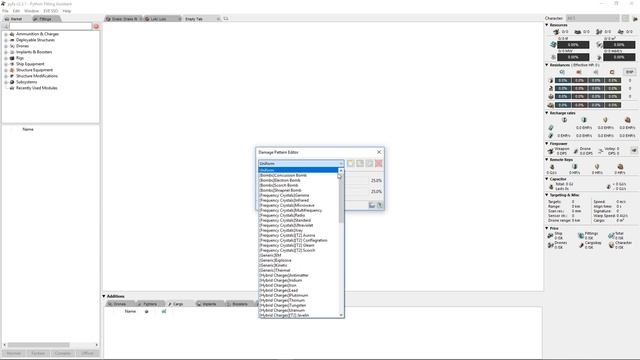Click the import-from-clipboard icon in Damage Pattern Editor
The width and height of the screenshot is (640, 360).
pos(372,205)
